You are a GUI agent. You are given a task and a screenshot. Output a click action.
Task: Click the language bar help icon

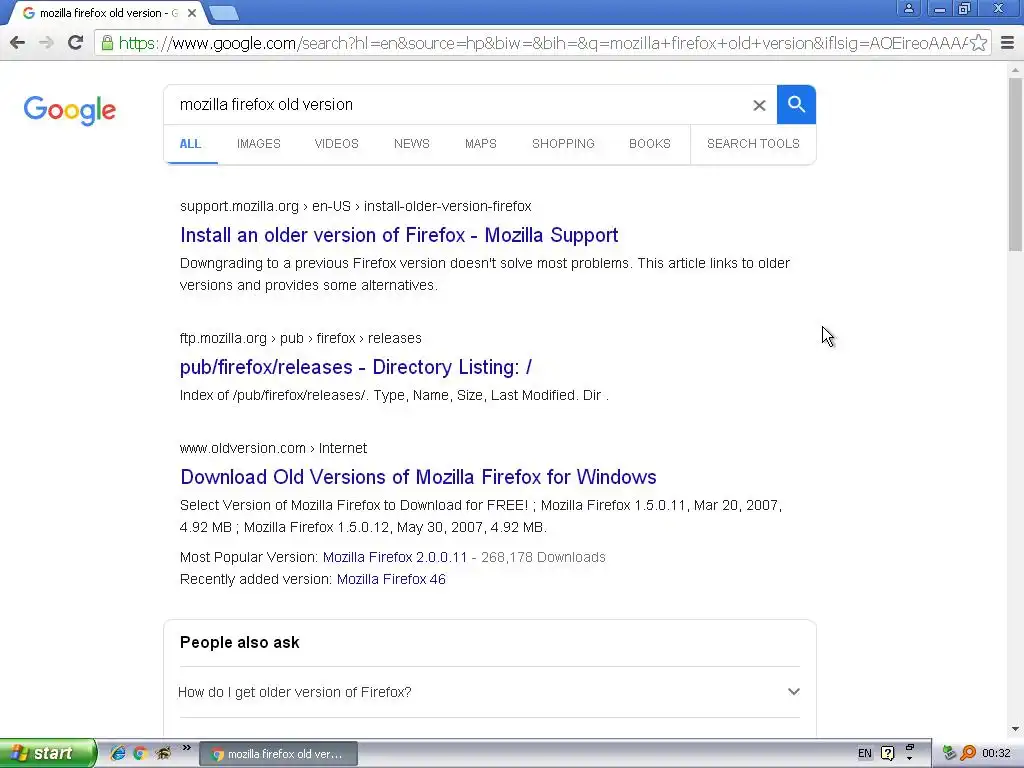coord(888,753)
